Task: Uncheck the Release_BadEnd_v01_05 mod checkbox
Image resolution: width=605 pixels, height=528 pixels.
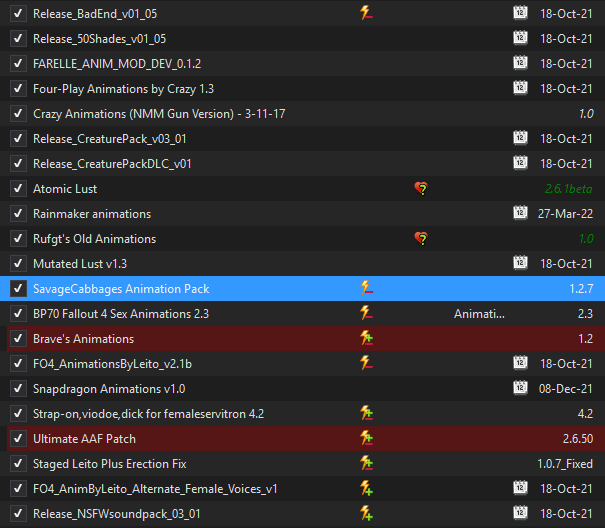Action: click(x=18, y=14)
